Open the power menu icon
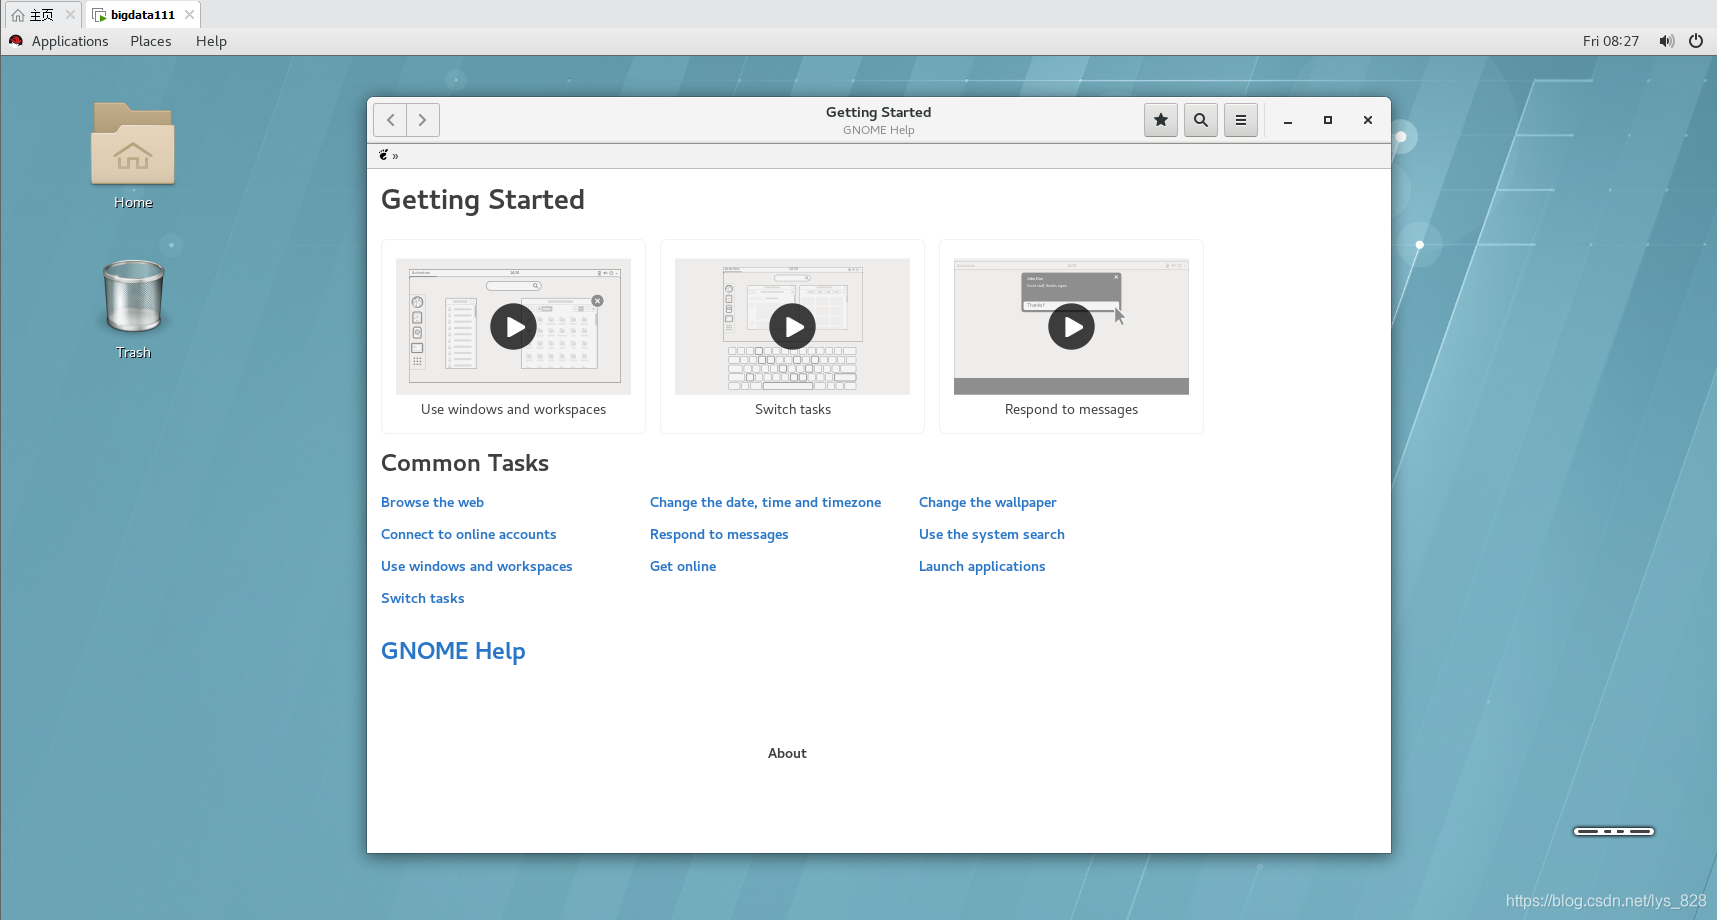The width and height of the screenshot is (1717, 920). pyautogui.click(x=1696, y=41)
